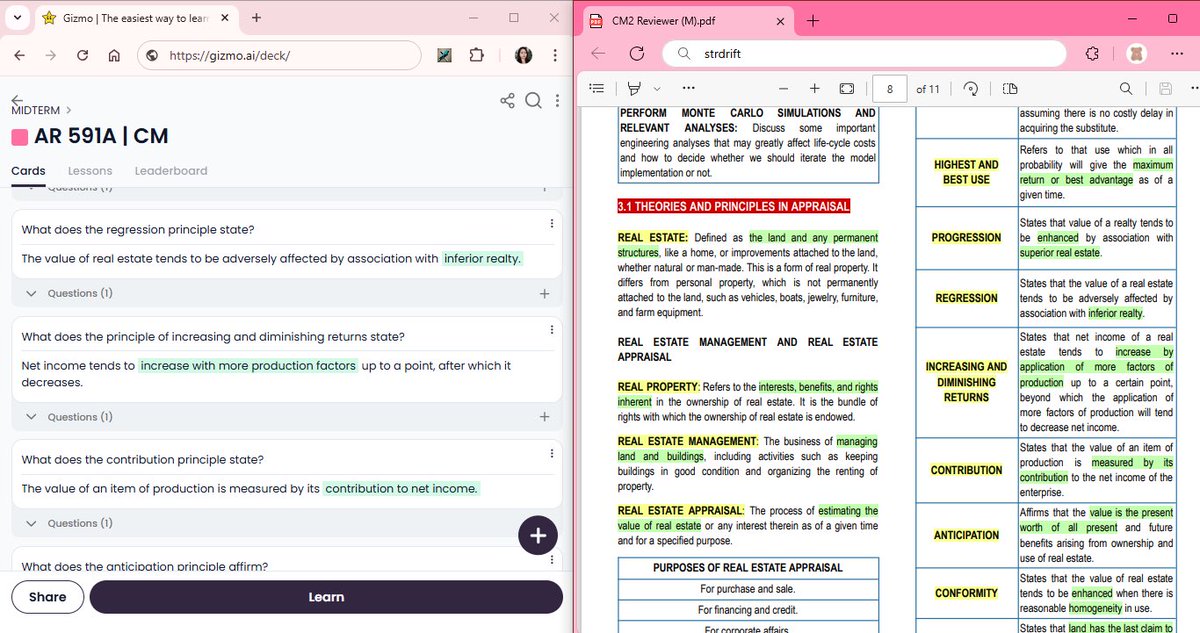Fit PDF page to width

click(x=847, y=88)
